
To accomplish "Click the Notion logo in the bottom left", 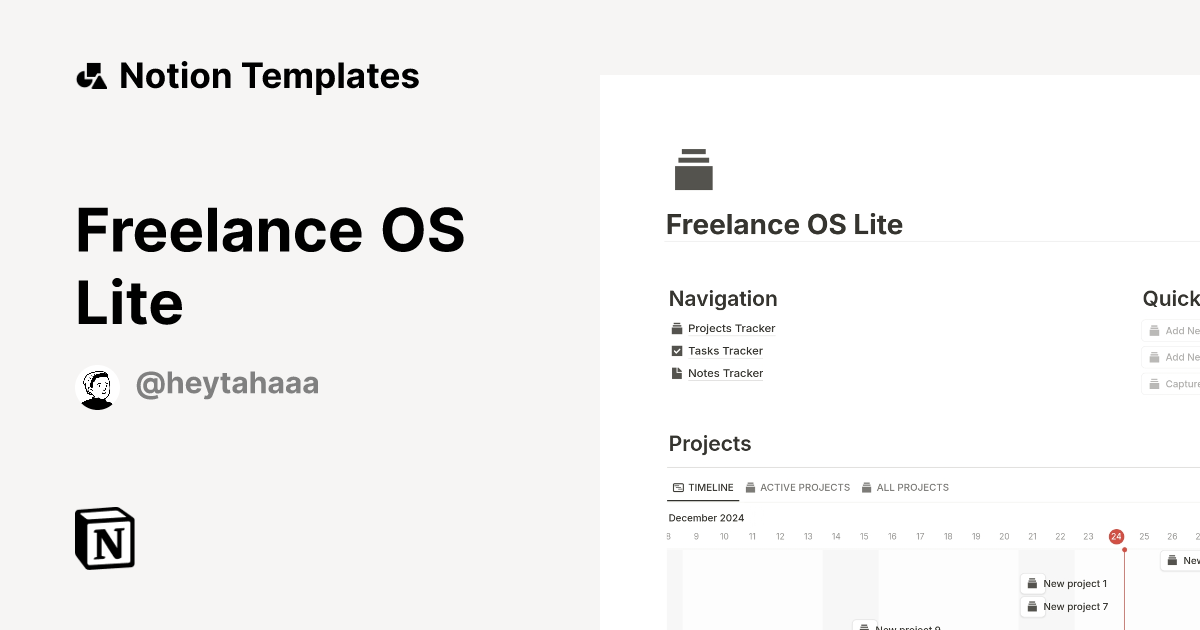I will pos(104,538).
